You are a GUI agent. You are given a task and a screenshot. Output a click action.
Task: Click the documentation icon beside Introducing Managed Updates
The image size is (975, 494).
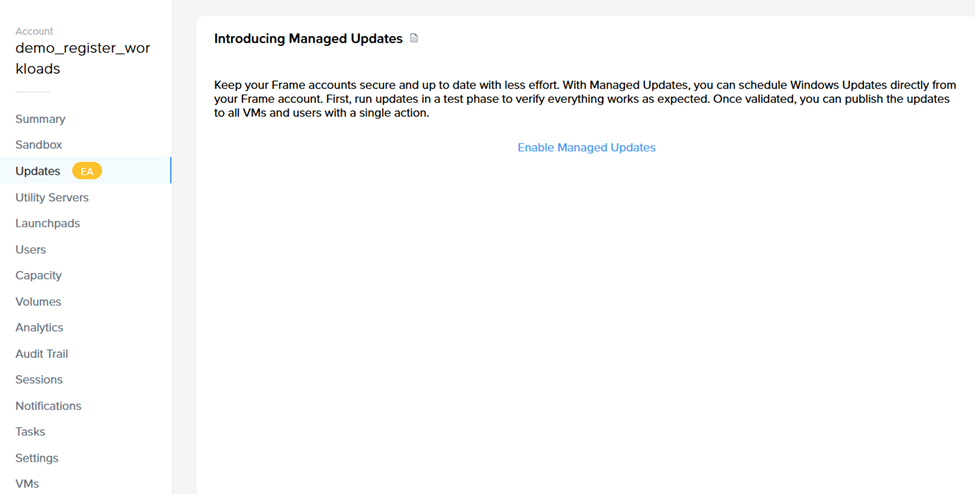click(x=414, y=39)
